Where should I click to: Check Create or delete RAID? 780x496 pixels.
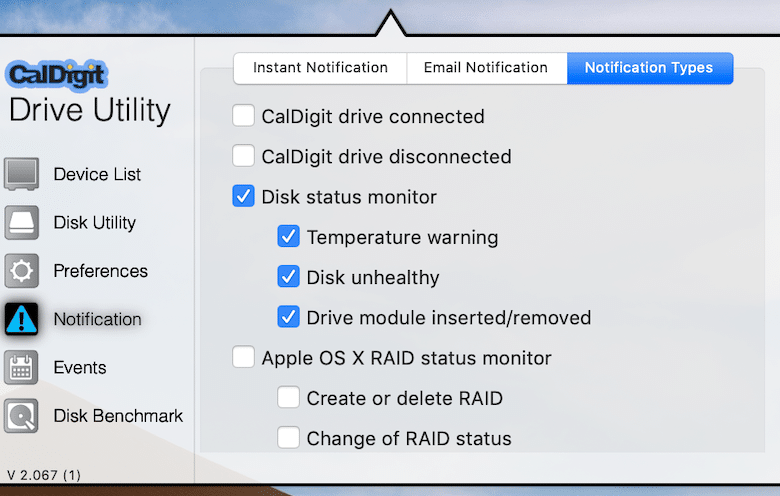tap(289, 398)
